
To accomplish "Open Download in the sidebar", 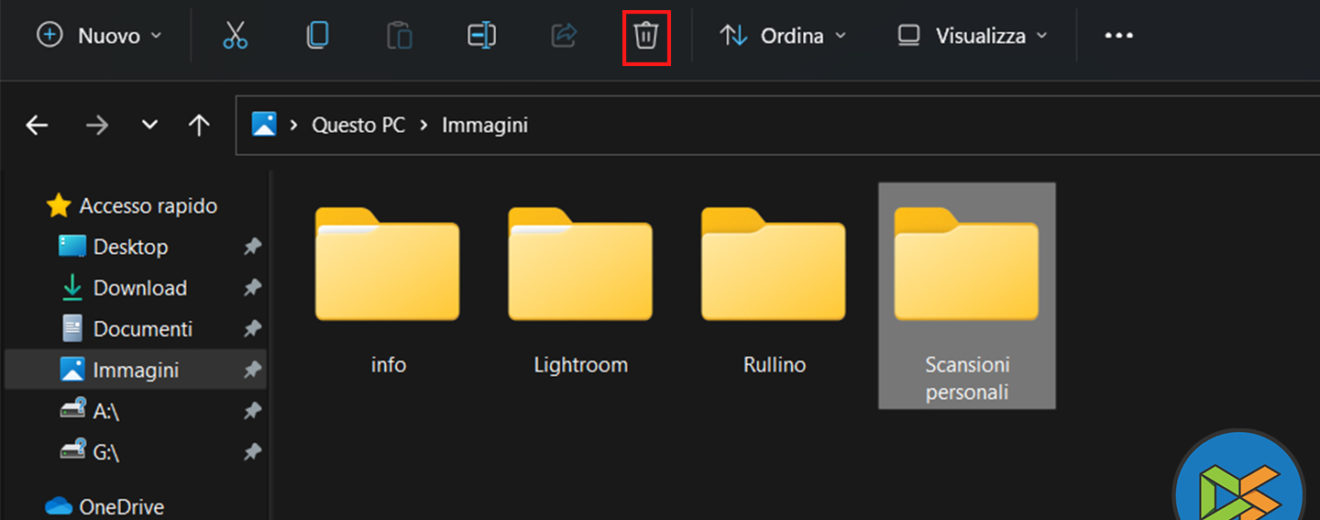I will coord(124,288).
